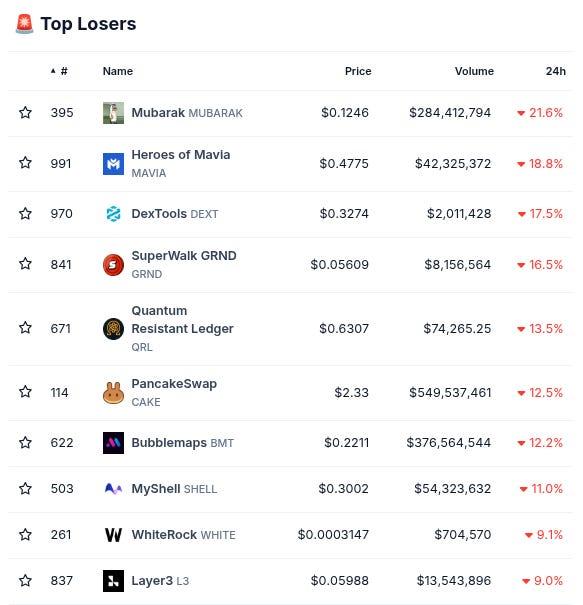Toggle favorite star for PancakeSwap
This screenshot has height=605, width=583.
25,392
